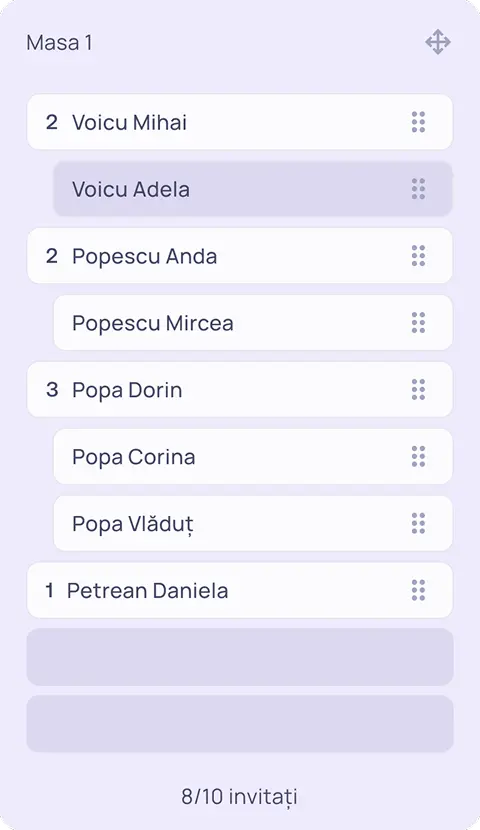Viewport: 480px width, 830px height.
Task: Select the Petrean Daniela guest entry
Action: (240, 590)
